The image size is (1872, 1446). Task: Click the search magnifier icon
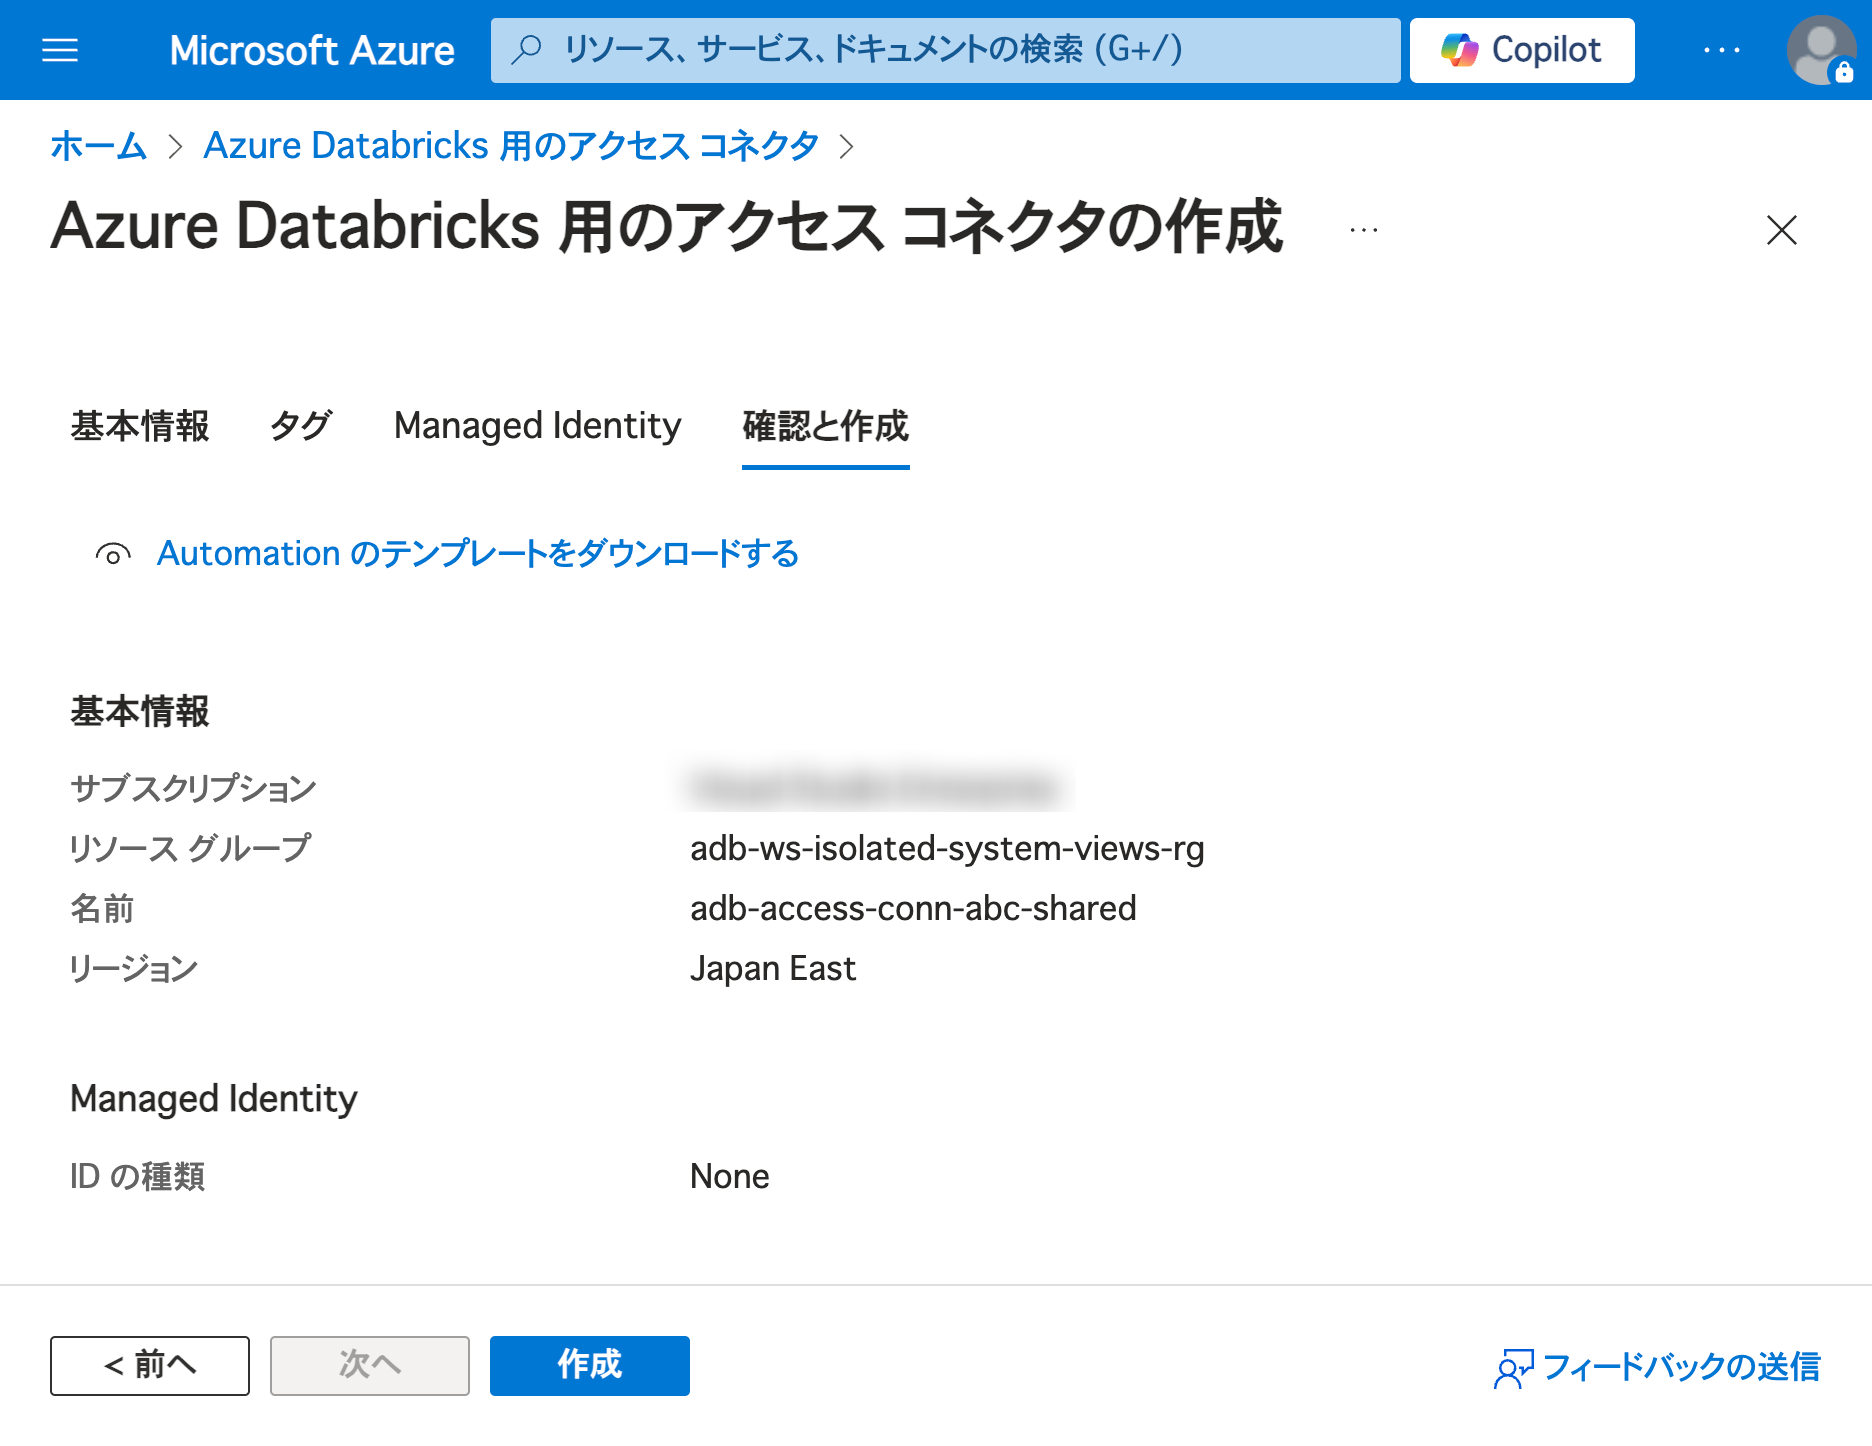pos(527,49)
